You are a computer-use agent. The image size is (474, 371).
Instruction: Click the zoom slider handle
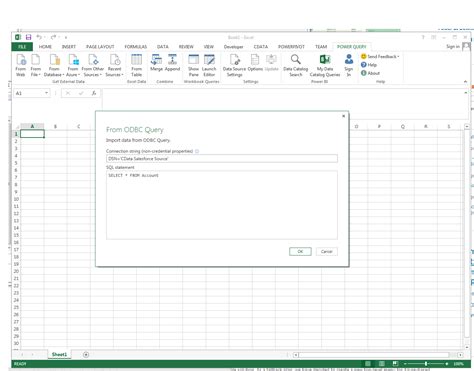coord(426,364)
